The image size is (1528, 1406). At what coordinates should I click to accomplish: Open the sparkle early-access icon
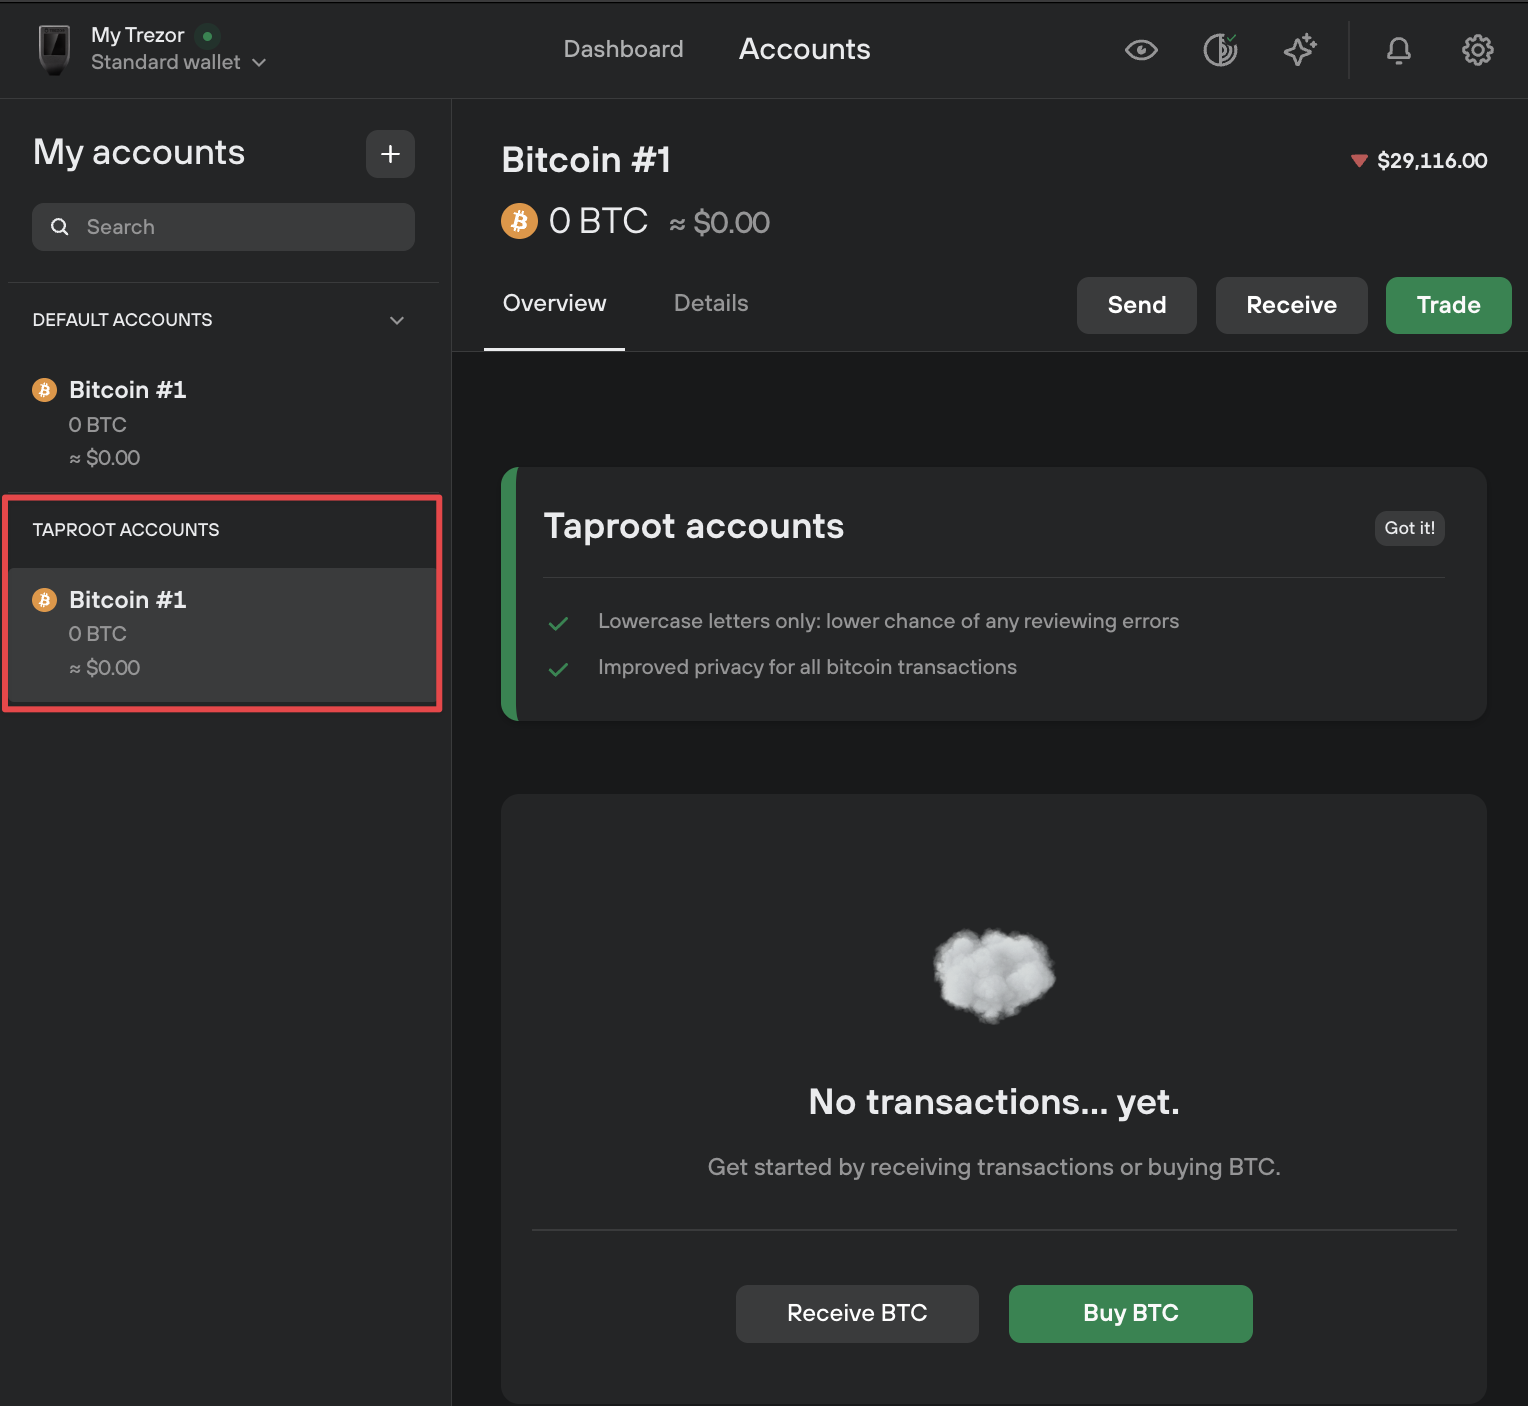[x=1300, y=50]
